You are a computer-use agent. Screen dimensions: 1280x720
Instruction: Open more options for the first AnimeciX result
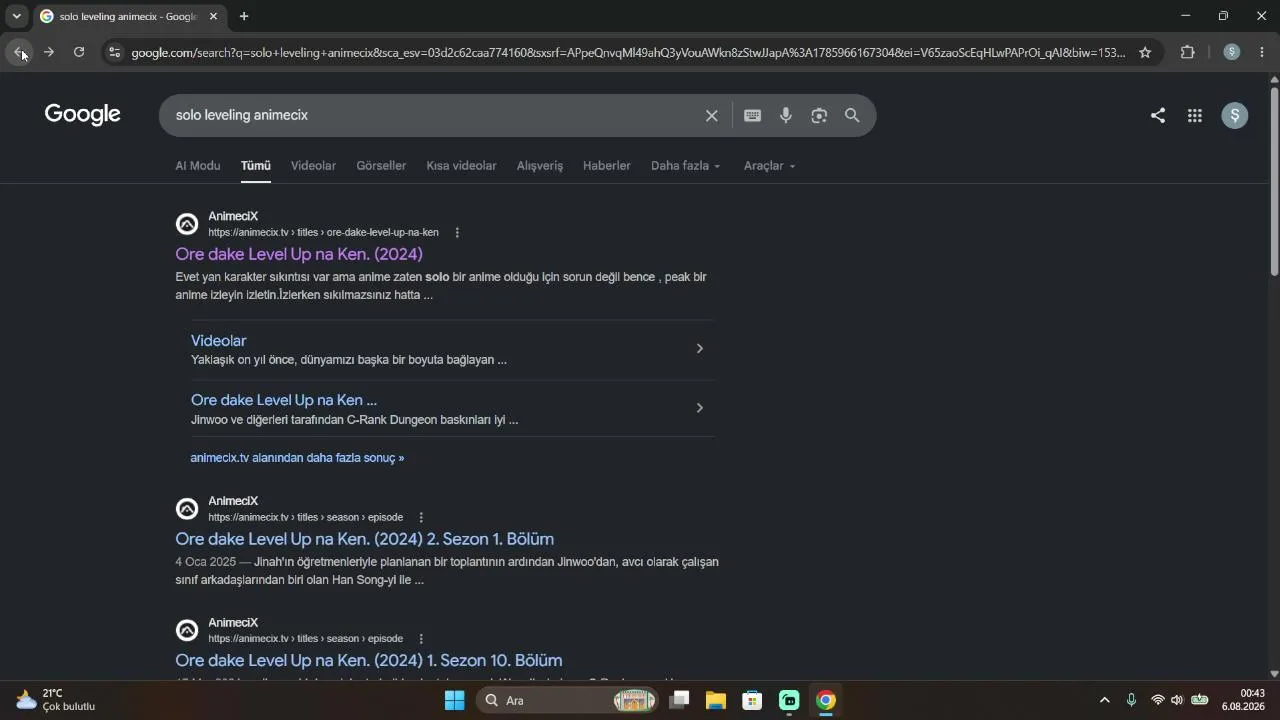[x=457, y=233]
